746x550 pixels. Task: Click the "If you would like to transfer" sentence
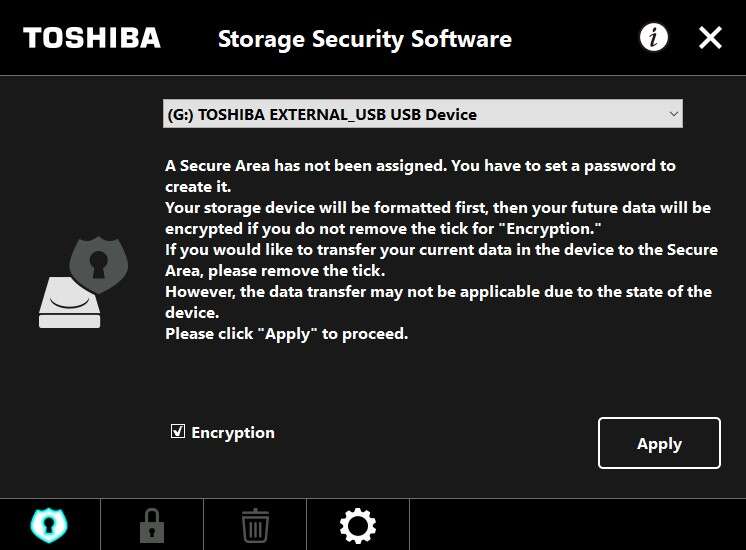tap(441, 250)
